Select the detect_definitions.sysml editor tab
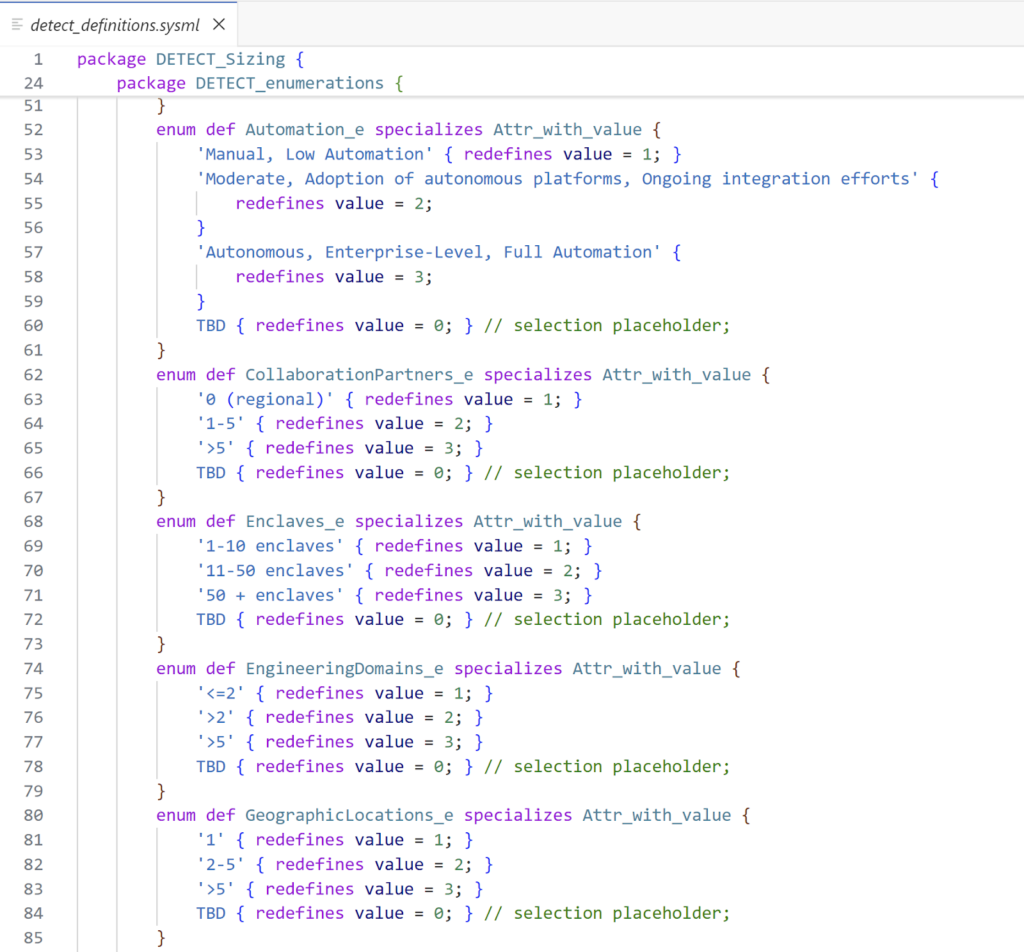1024x952 pixels. (115, 24)
